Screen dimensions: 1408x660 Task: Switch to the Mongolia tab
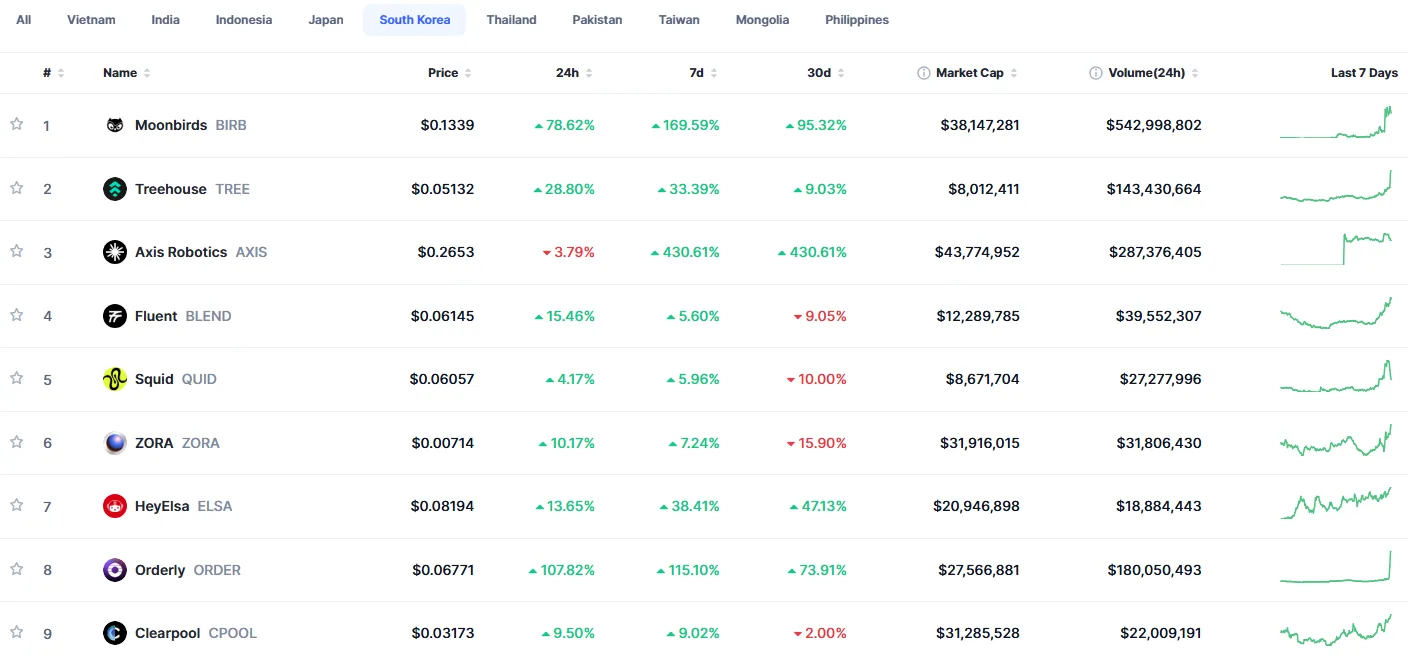(x=762, y=20)
